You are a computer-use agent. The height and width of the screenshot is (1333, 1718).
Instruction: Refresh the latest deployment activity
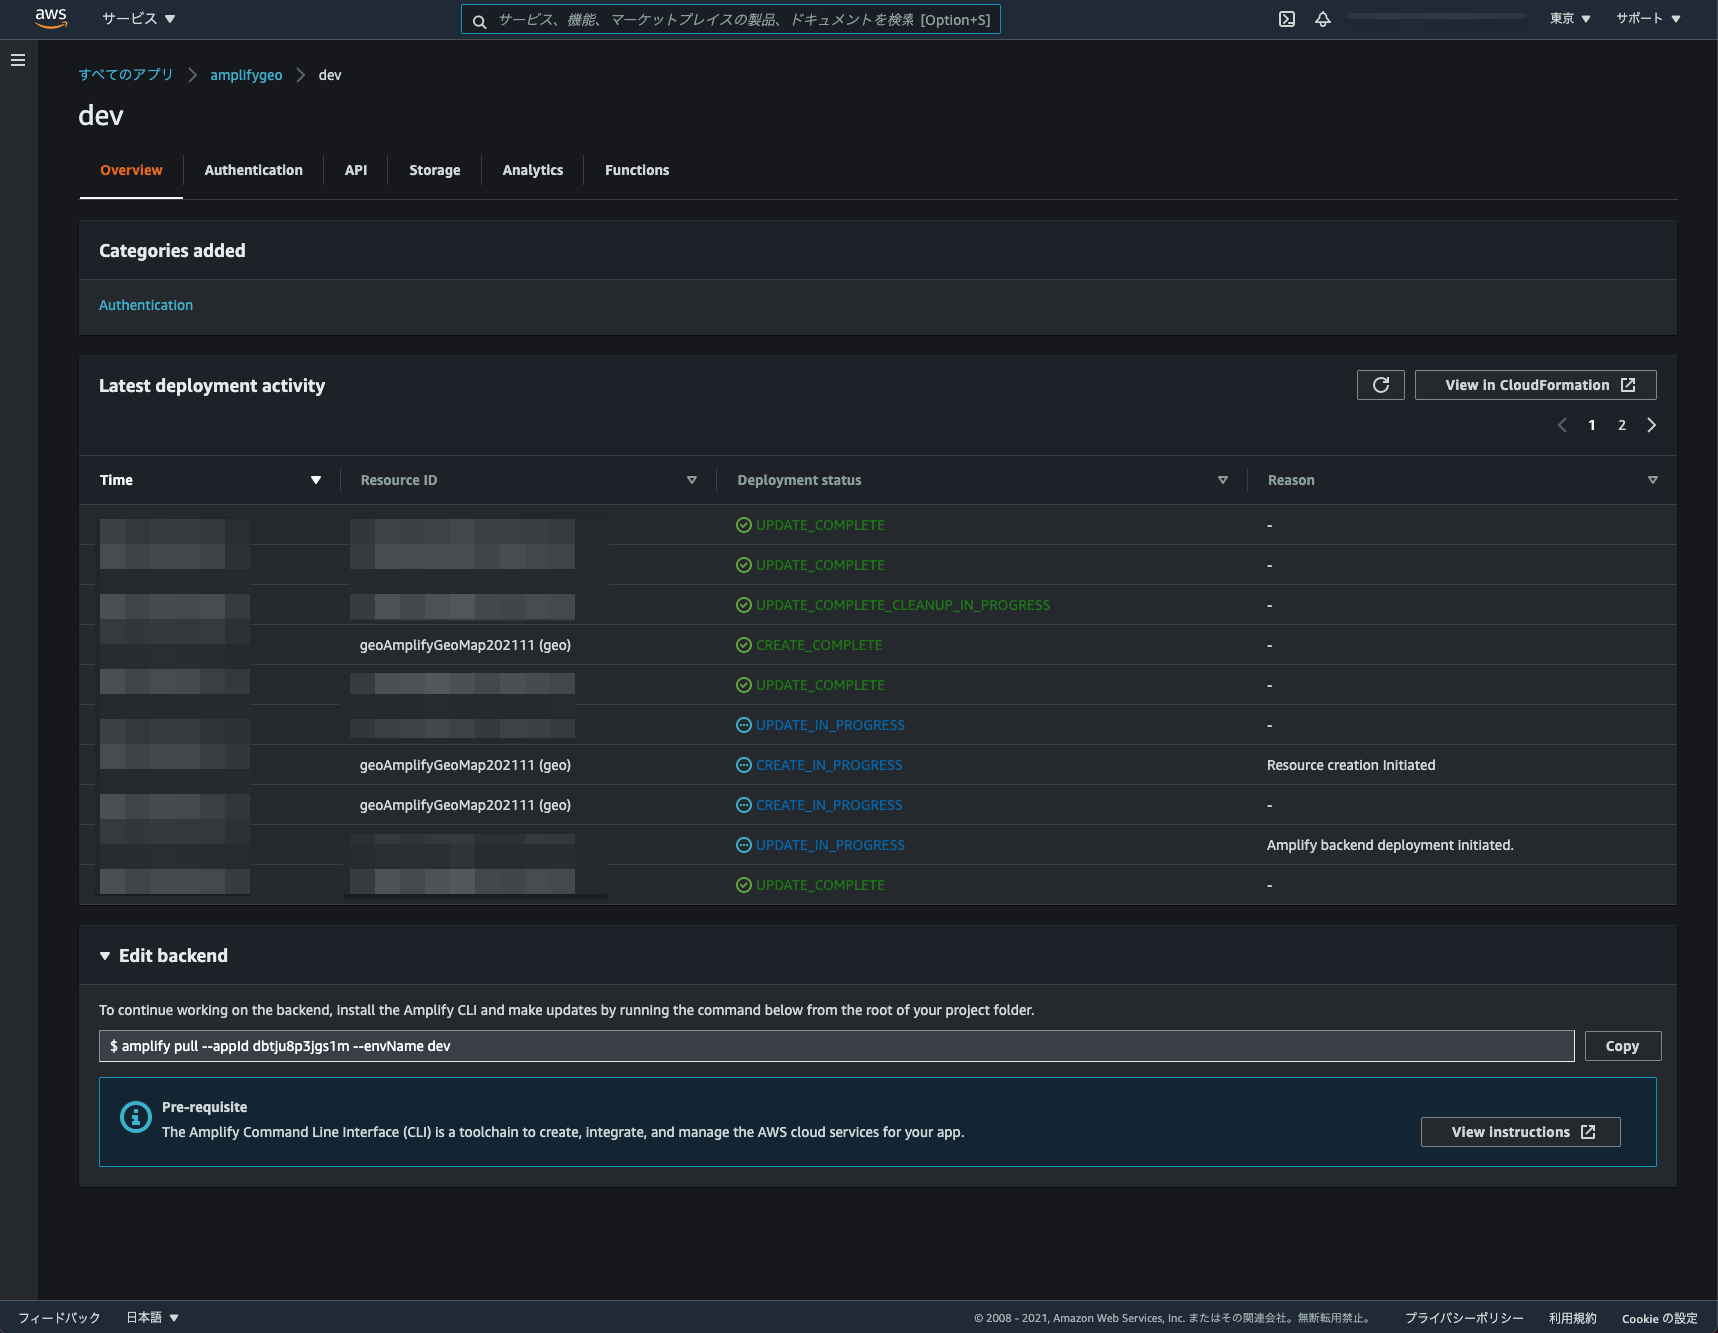pos(1381,385)
